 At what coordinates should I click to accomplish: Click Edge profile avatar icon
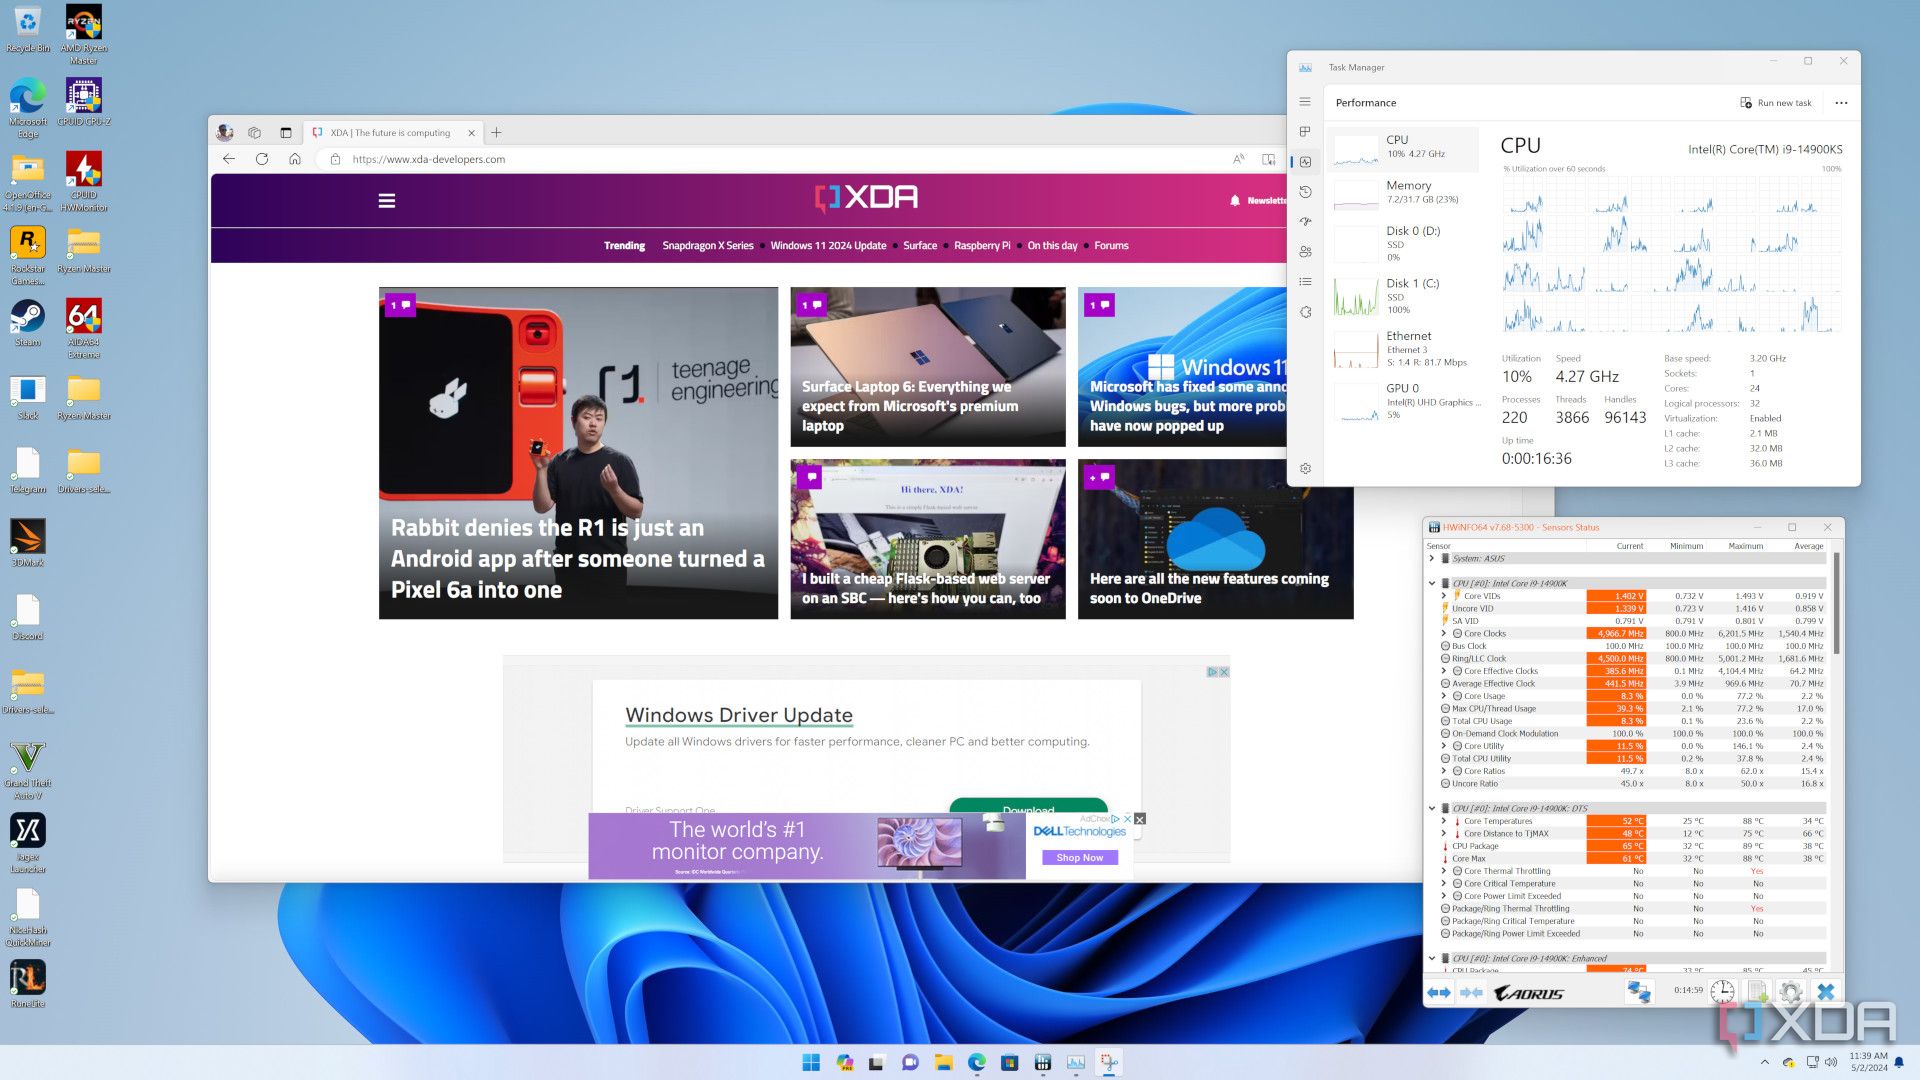click(x=225, y=132)
